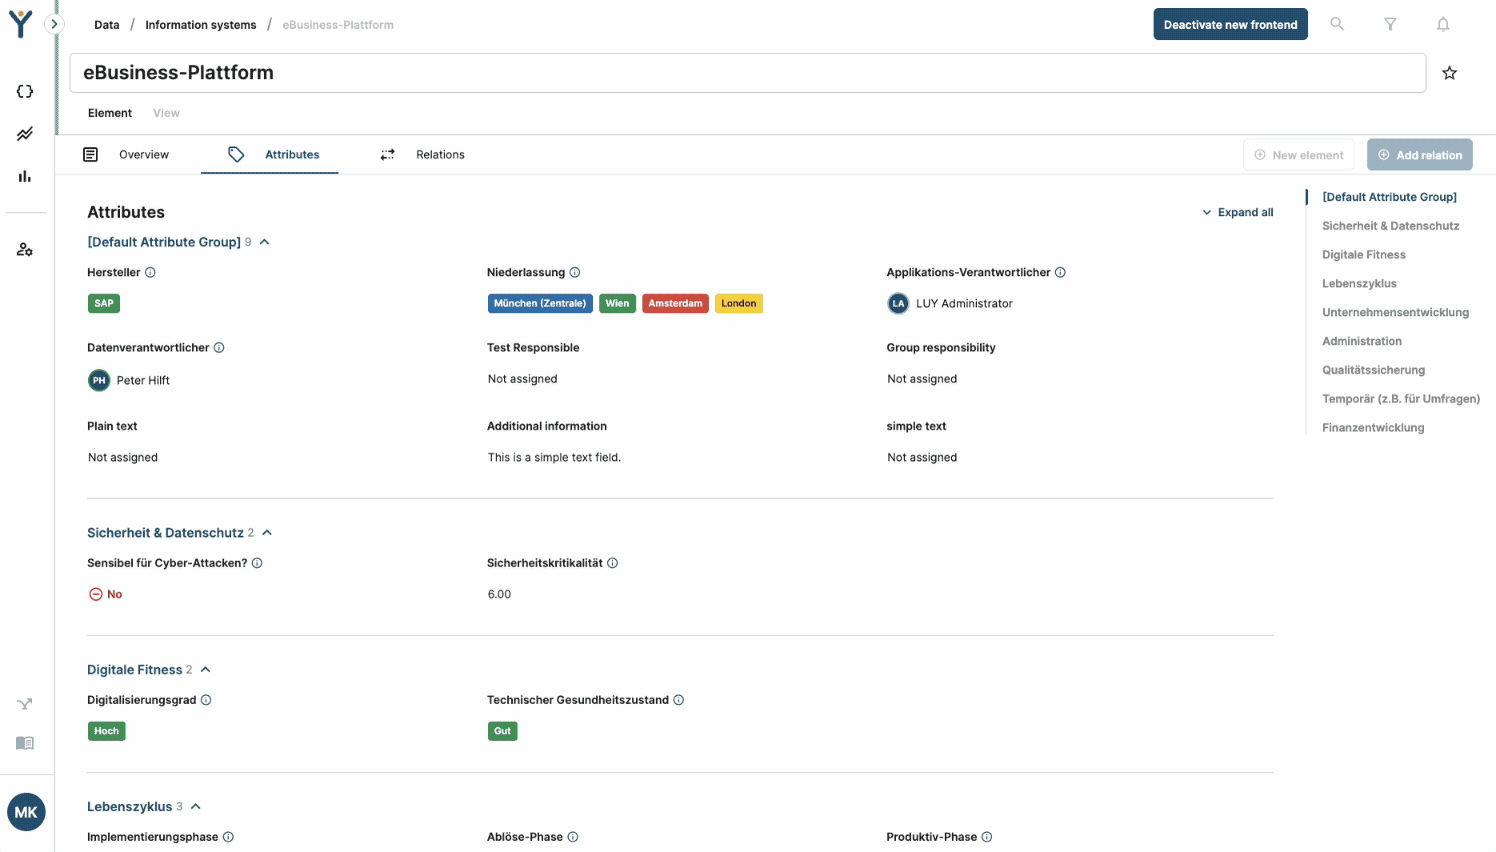Click Expand all attributes
Image resolution: width=1496 pixels, height=852 pixels.
click(x=1237, y=212)
